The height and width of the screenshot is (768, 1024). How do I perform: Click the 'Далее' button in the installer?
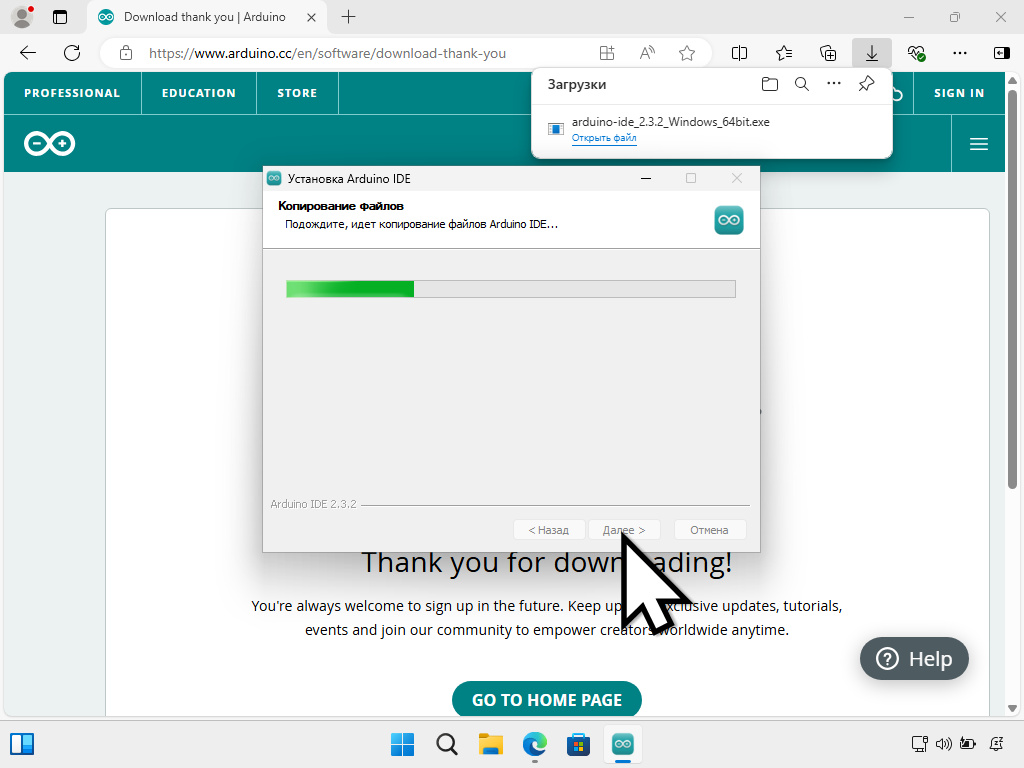click(x=624, y=530)
